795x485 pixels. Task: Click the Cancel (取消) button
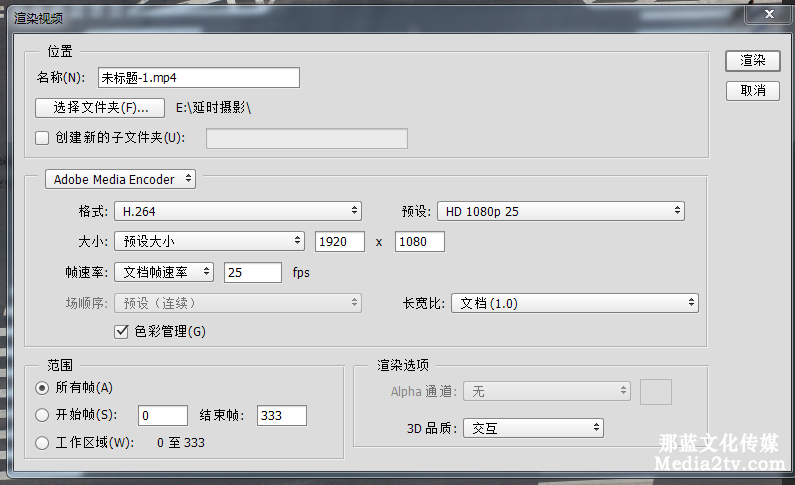(752, 91)
